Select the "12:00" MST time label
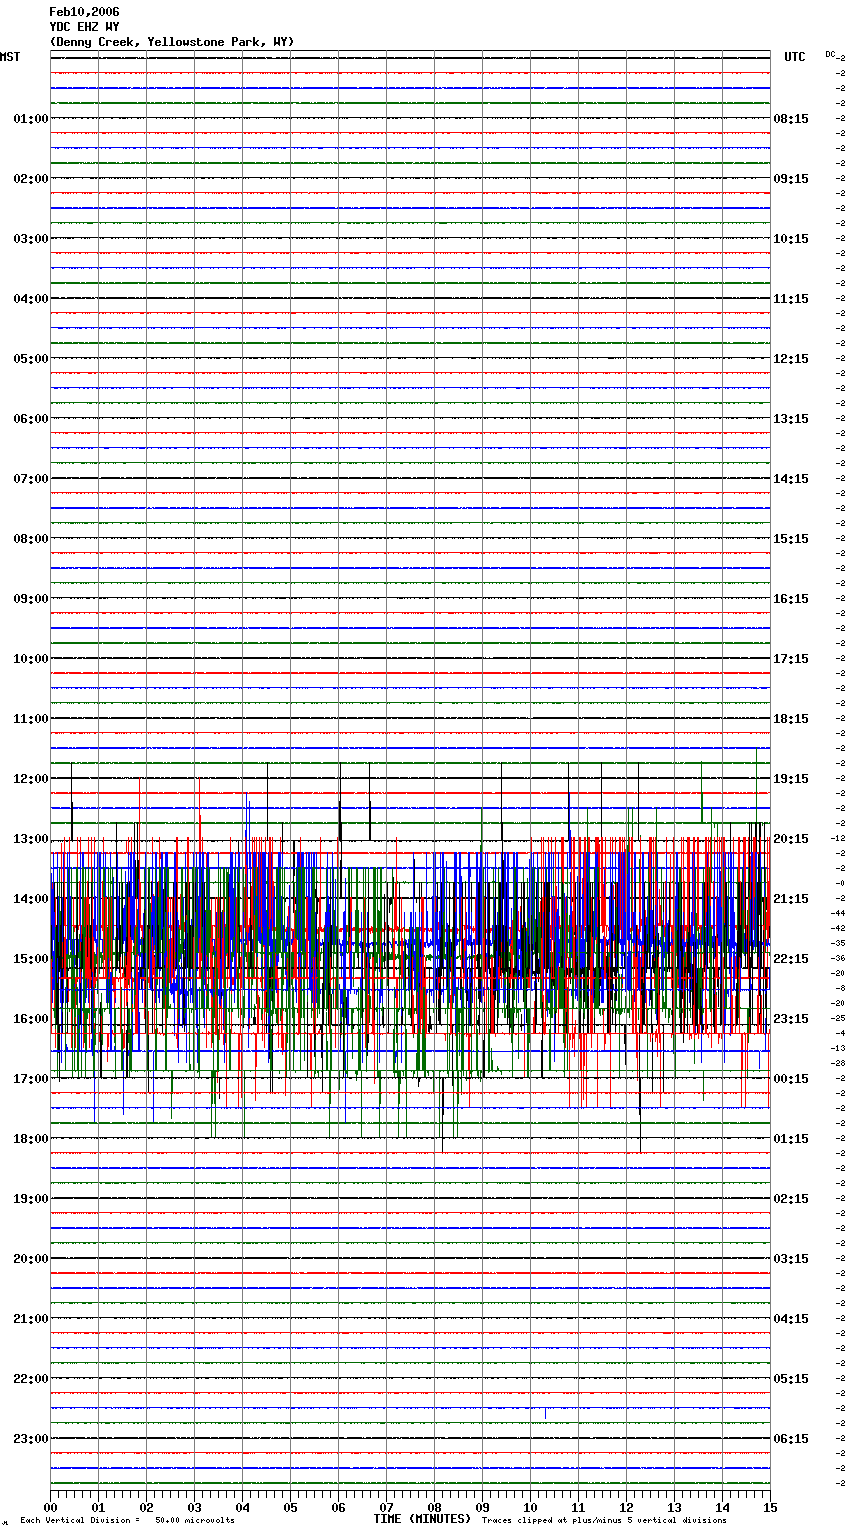This screenshot has width=850, height=1534. point(31,779)
